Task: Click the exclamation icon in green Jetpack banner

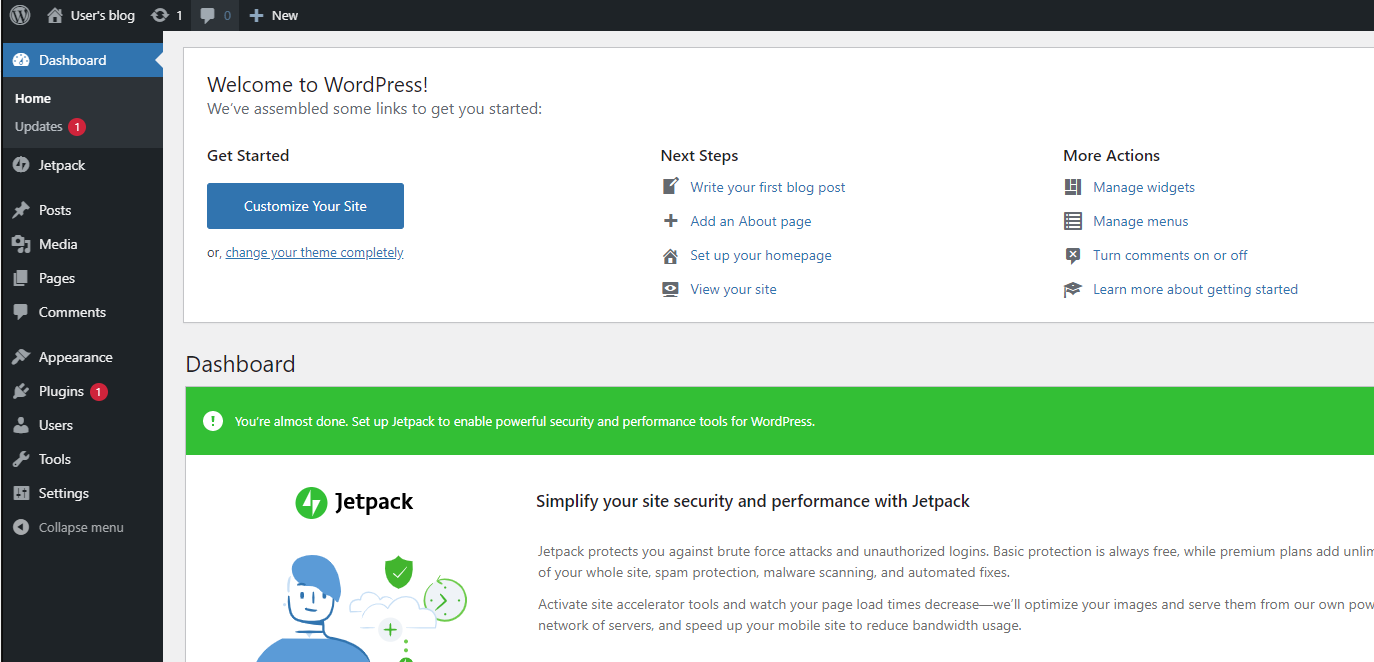Action: (213, 421)
